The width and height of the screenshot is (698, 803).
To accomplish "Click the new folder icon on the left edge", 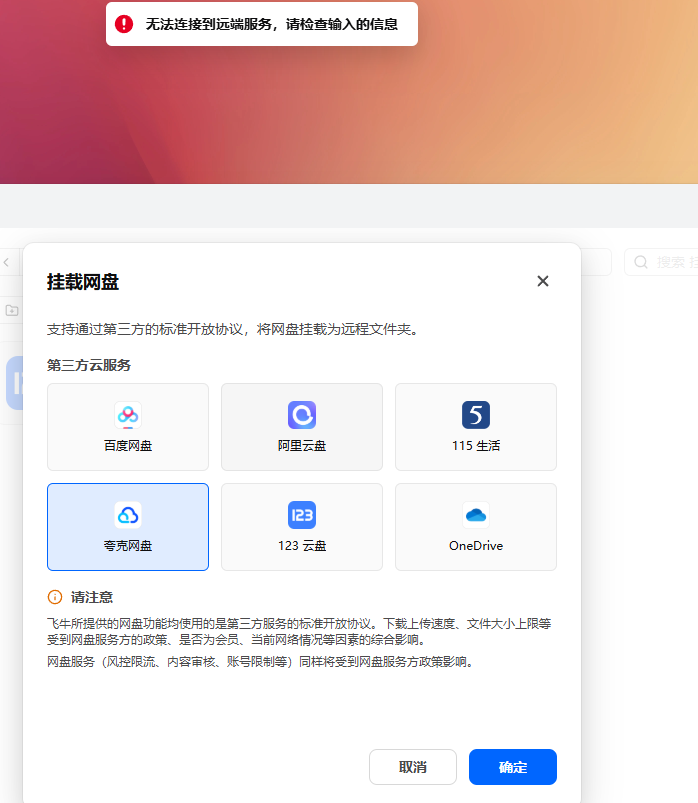I will pos(12,310).
